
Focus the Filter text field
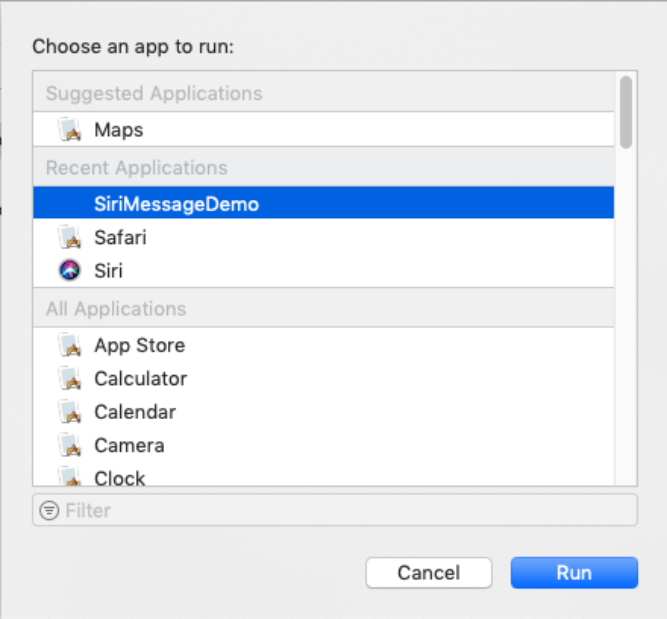click(x=335, y=510)
